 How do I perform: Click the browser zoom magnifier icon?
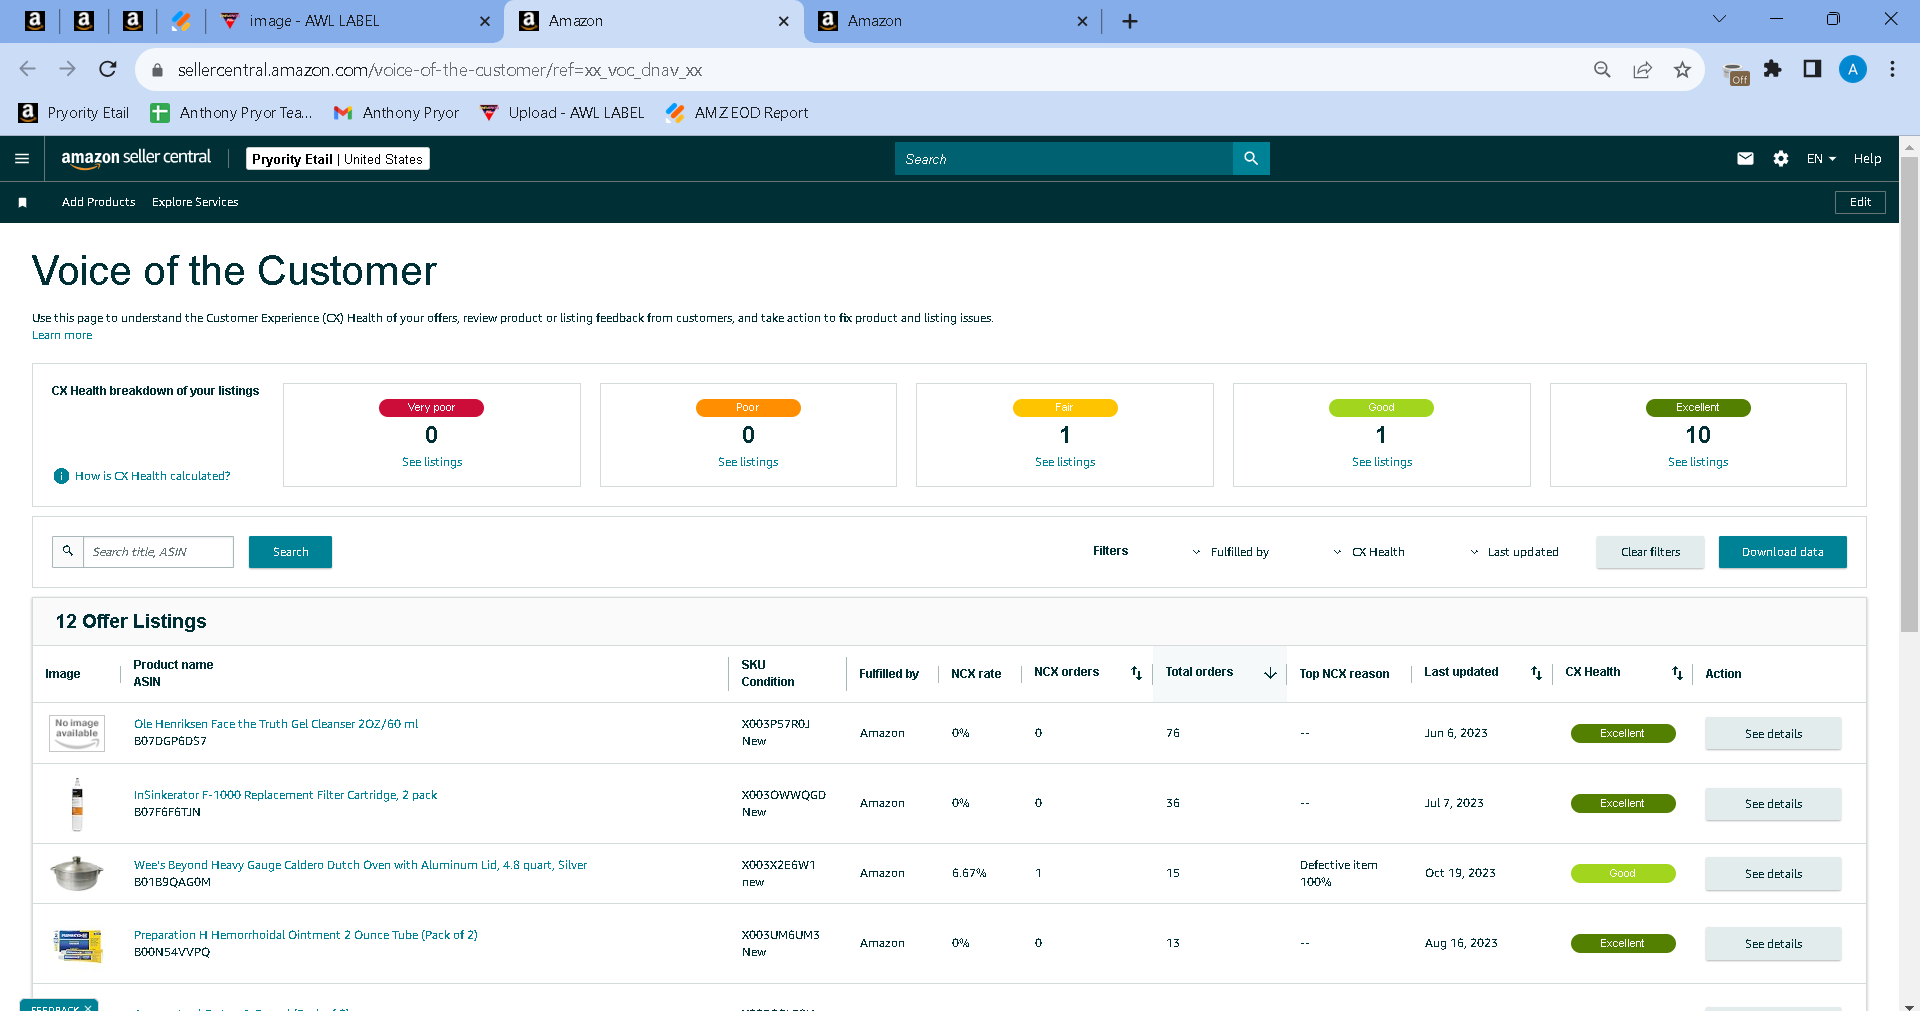coord(1602,69)
